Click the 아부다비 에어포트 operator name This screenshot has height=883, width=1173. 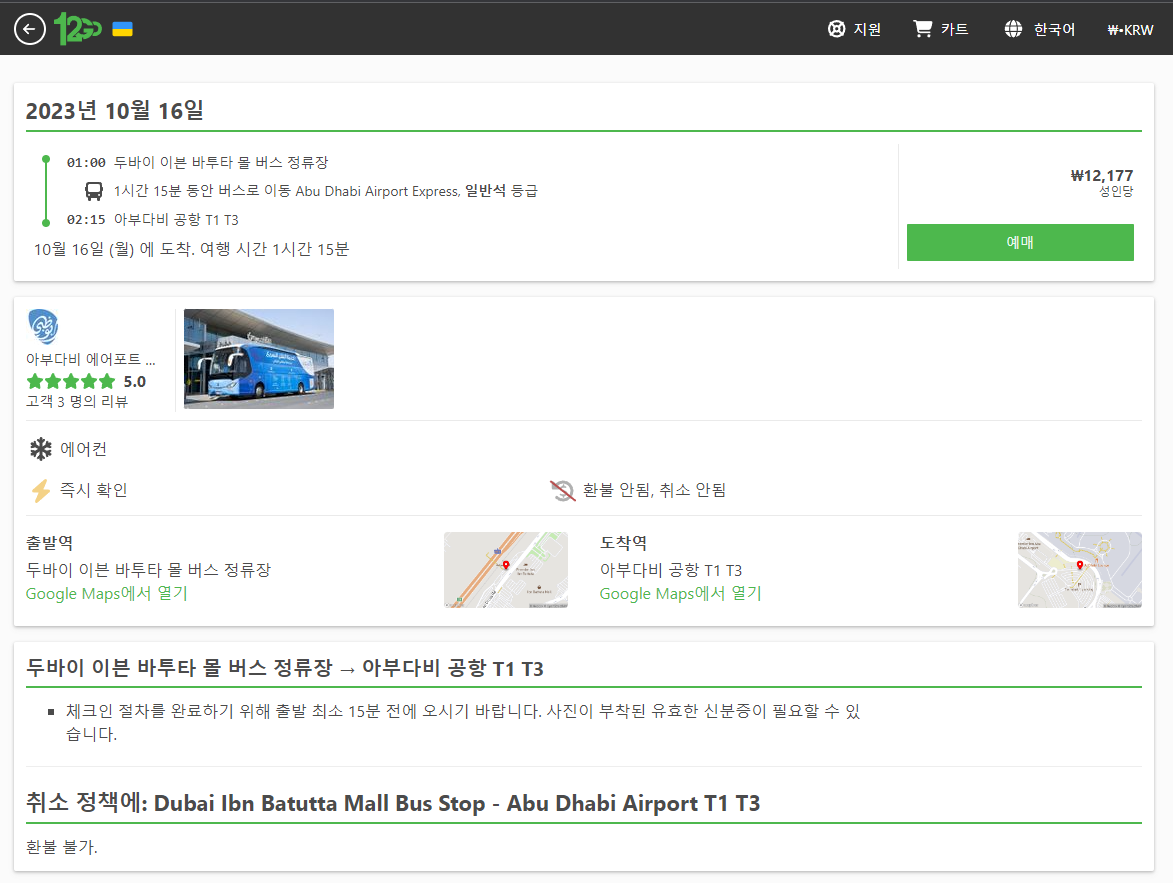(x=91, y=359)
